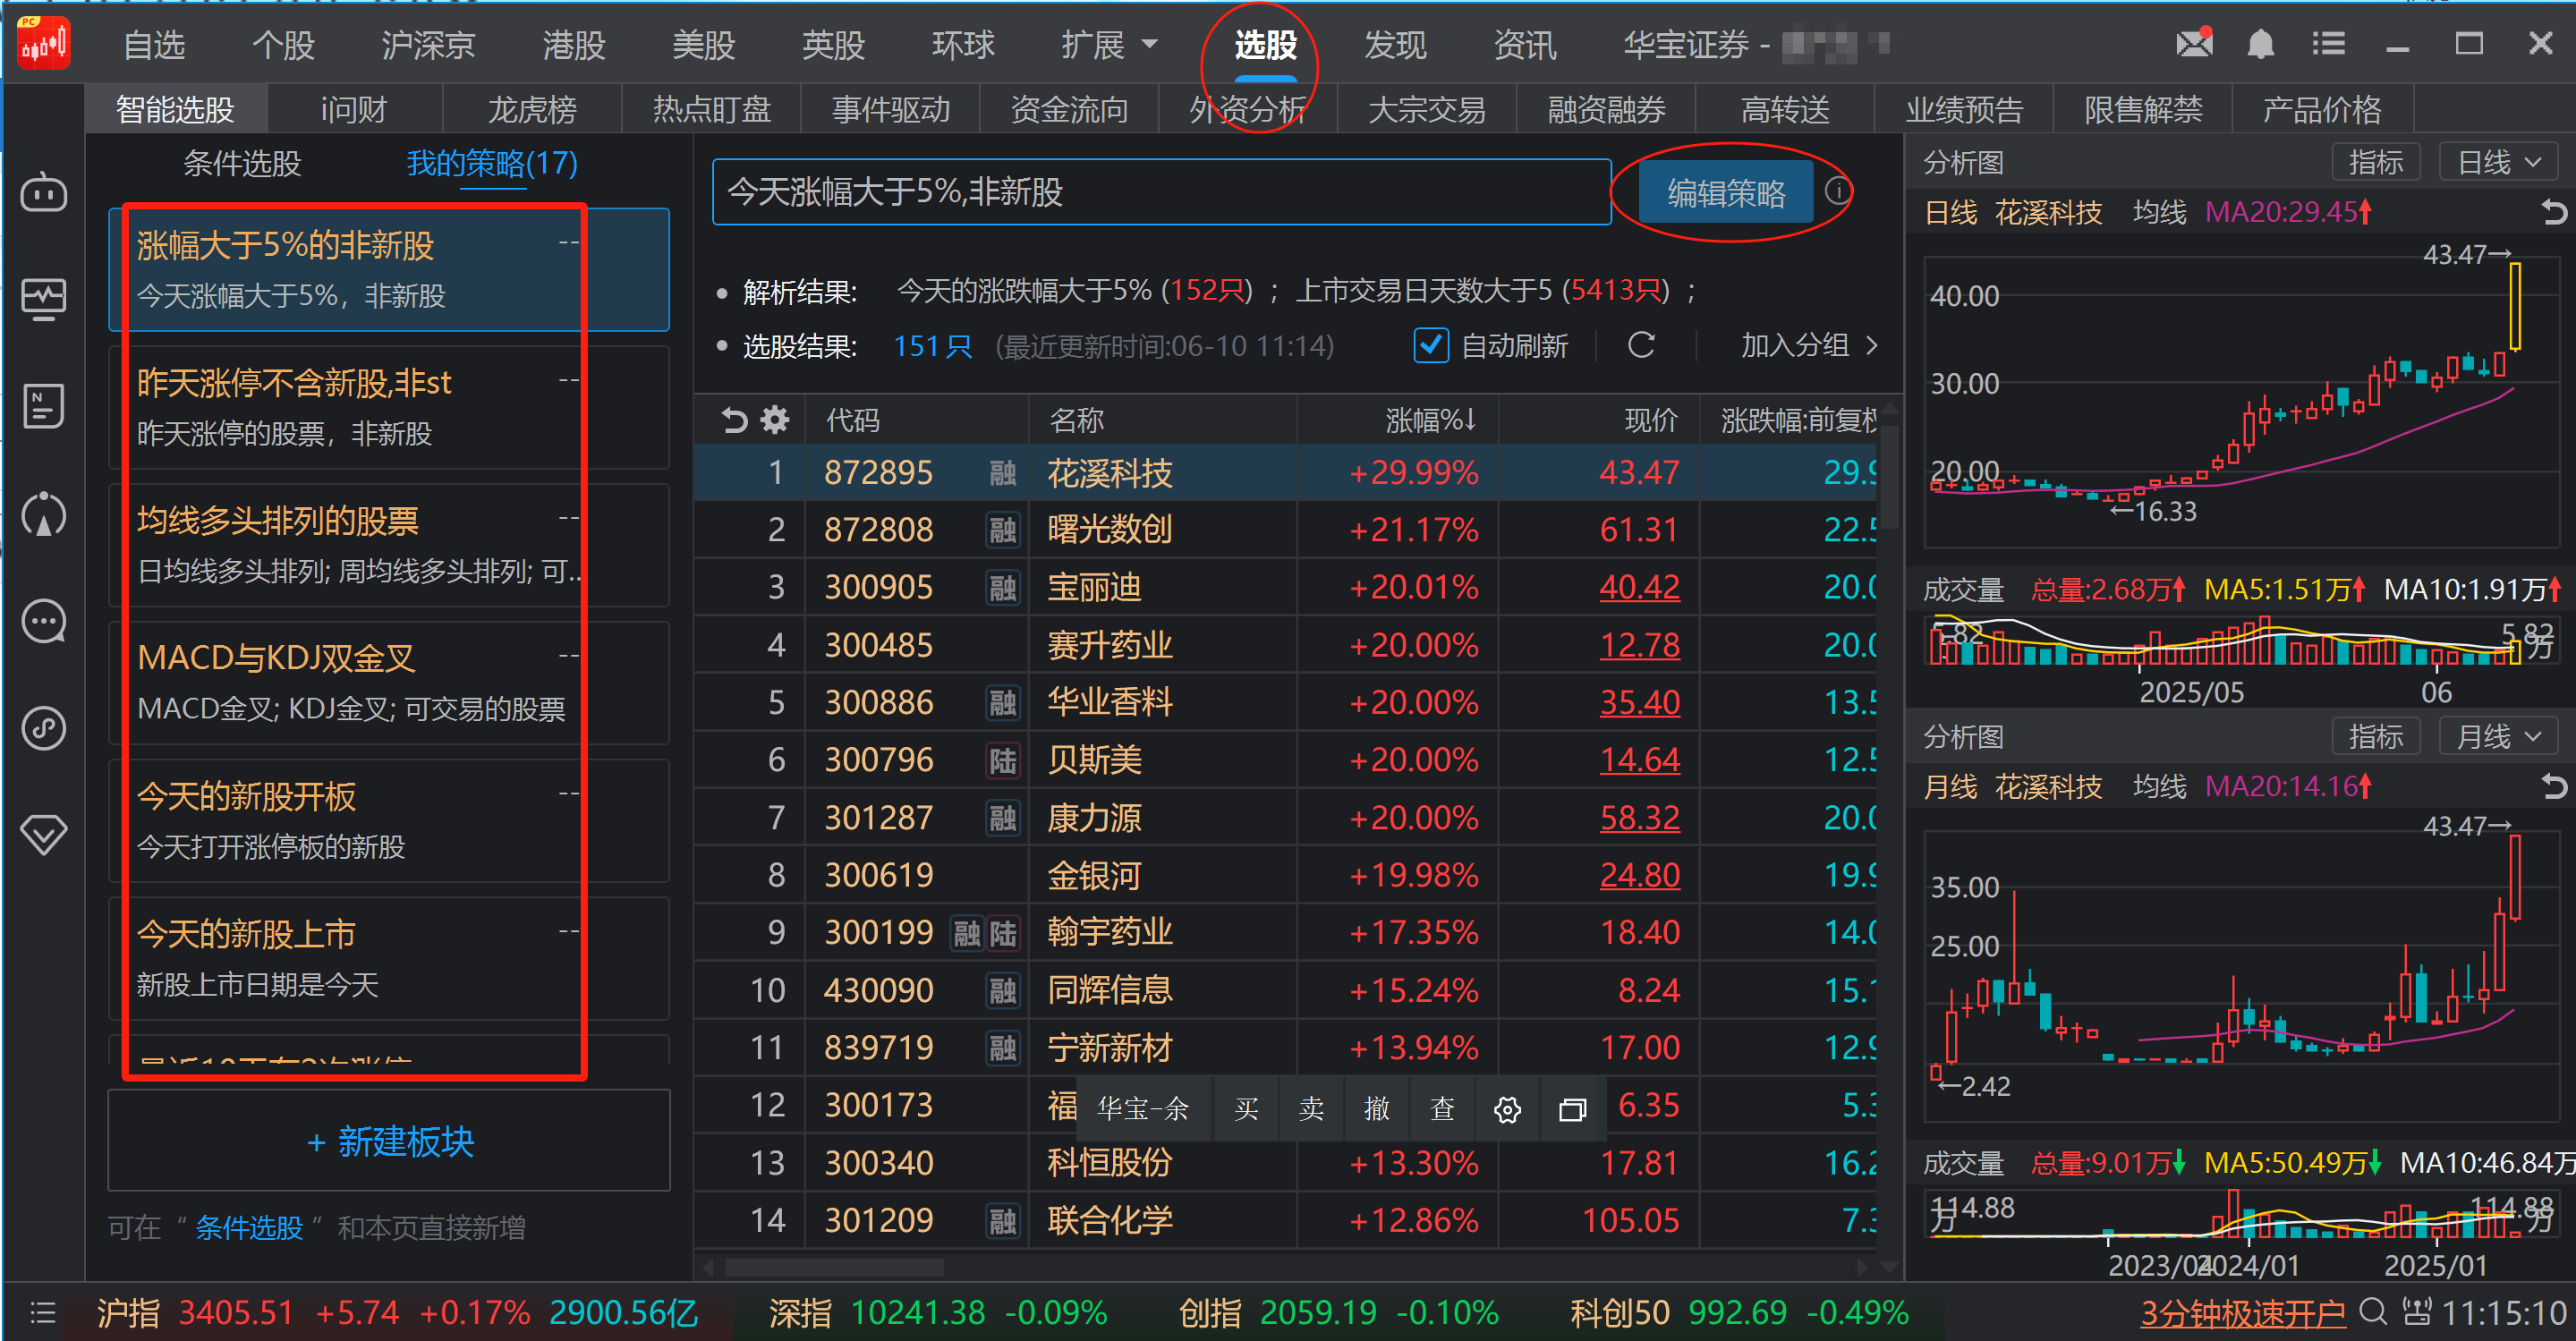2576x1341 pixels.
Task: Reset the daily chart with the undo arrow
Action: point(2554,212)
